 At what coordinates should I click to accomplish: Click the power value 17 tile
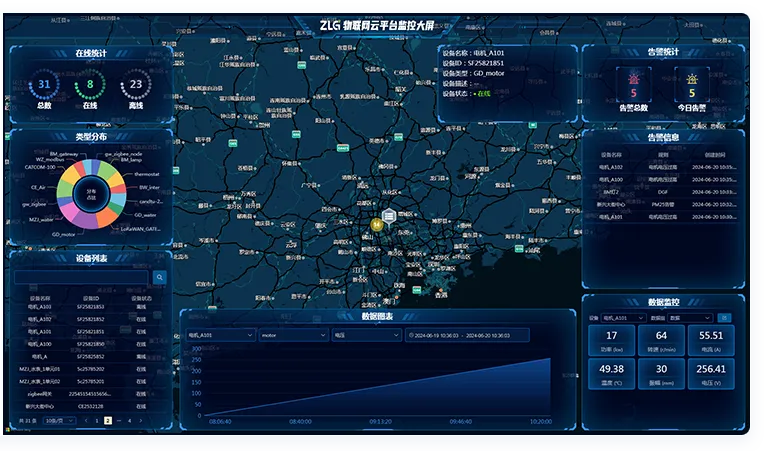pyautogui.click(x=611, y=340)
